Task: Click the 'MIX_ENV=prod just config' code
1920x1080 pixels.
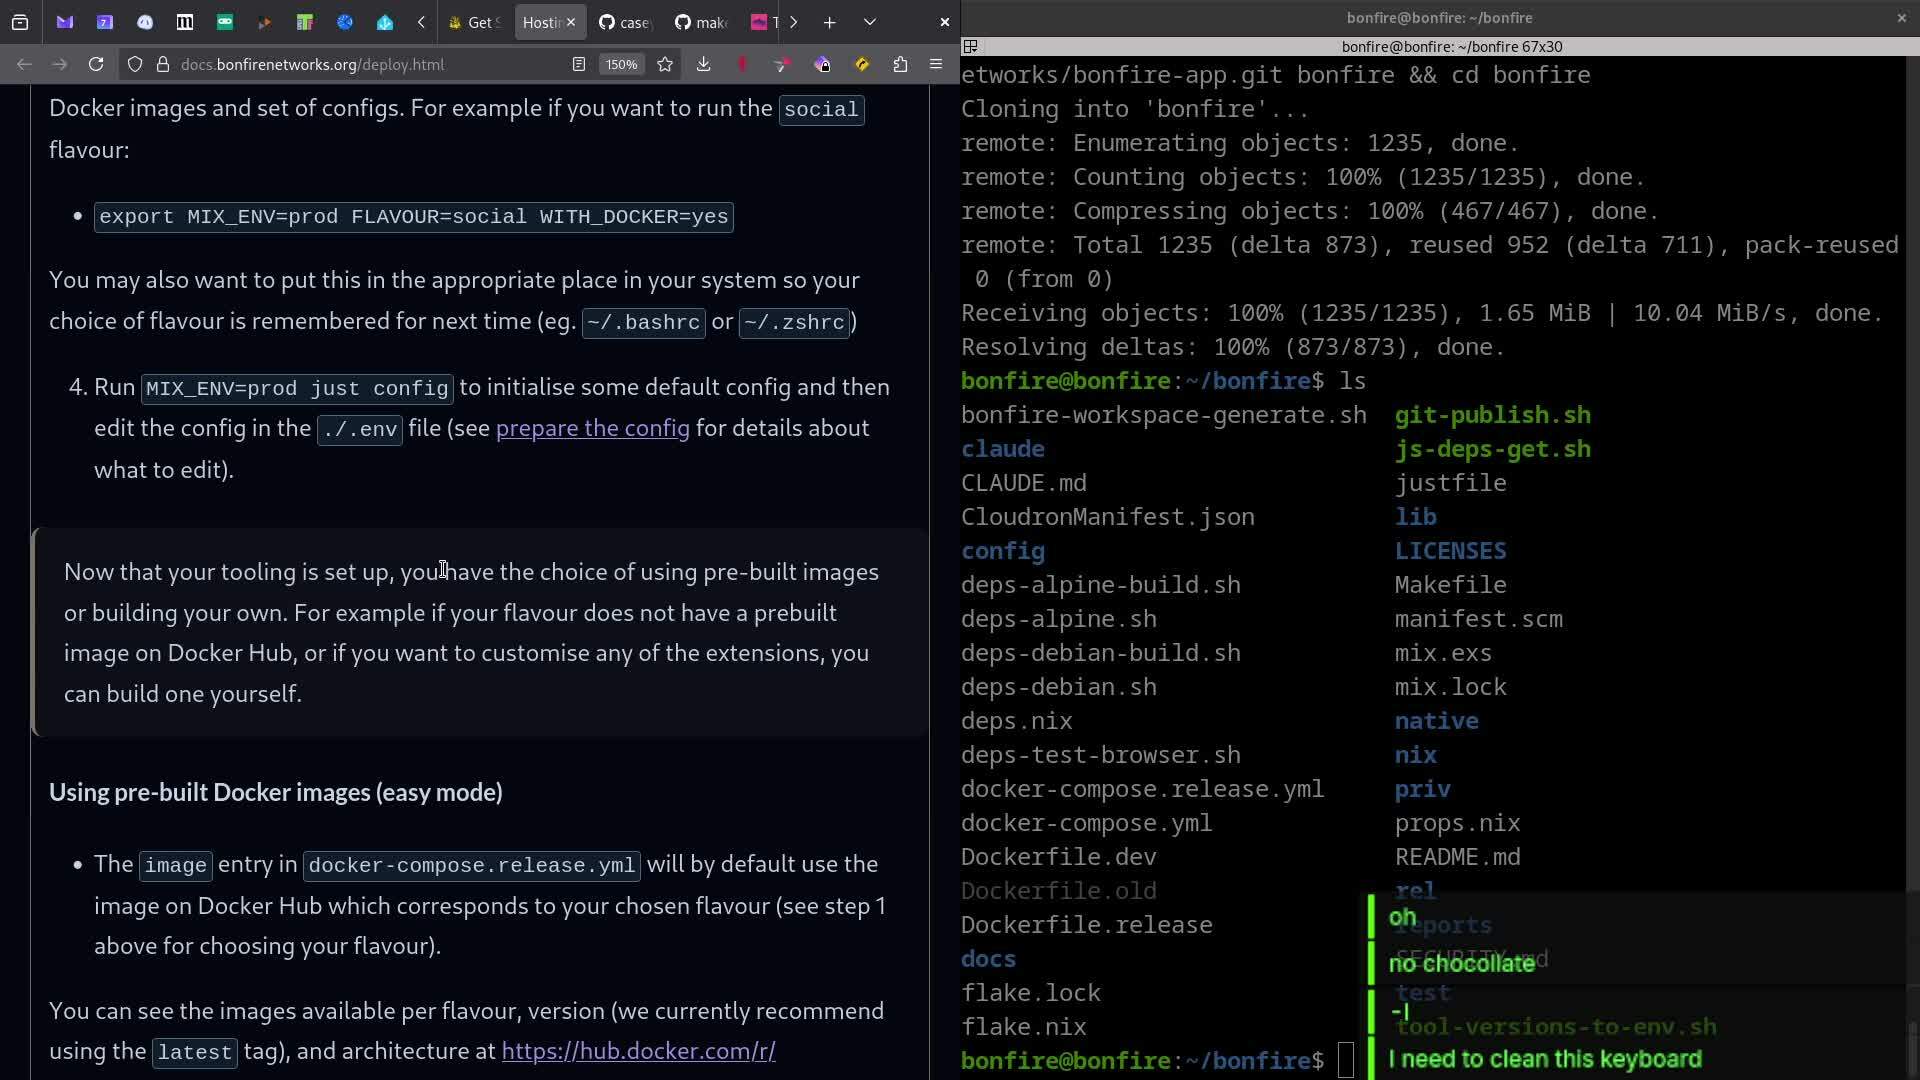Action: tap(297, 388)
